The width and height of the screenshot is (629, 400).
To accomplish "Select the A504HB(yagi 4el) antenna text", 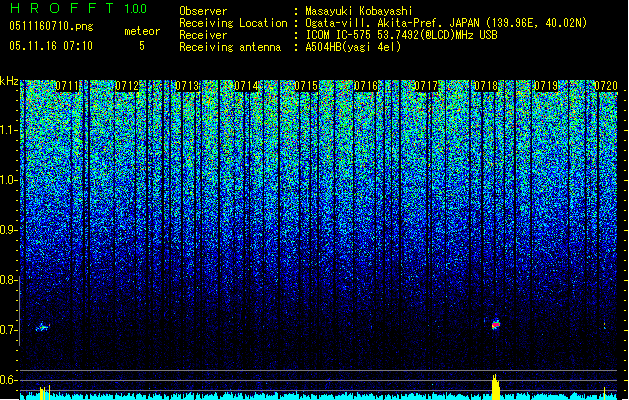I will [353, 47].
